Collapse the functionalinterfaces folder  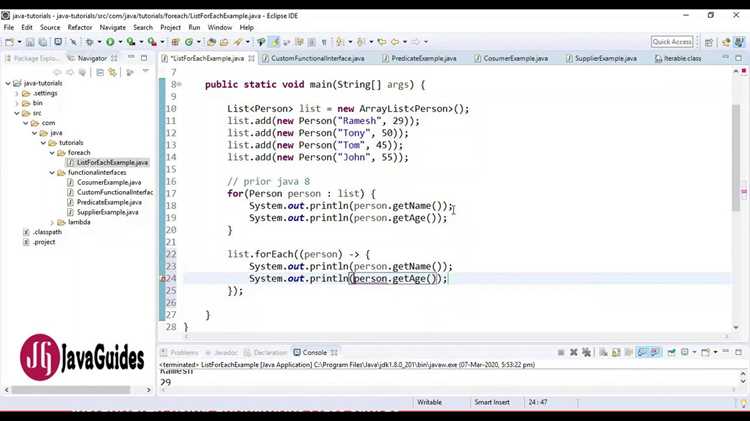(52, 172)
